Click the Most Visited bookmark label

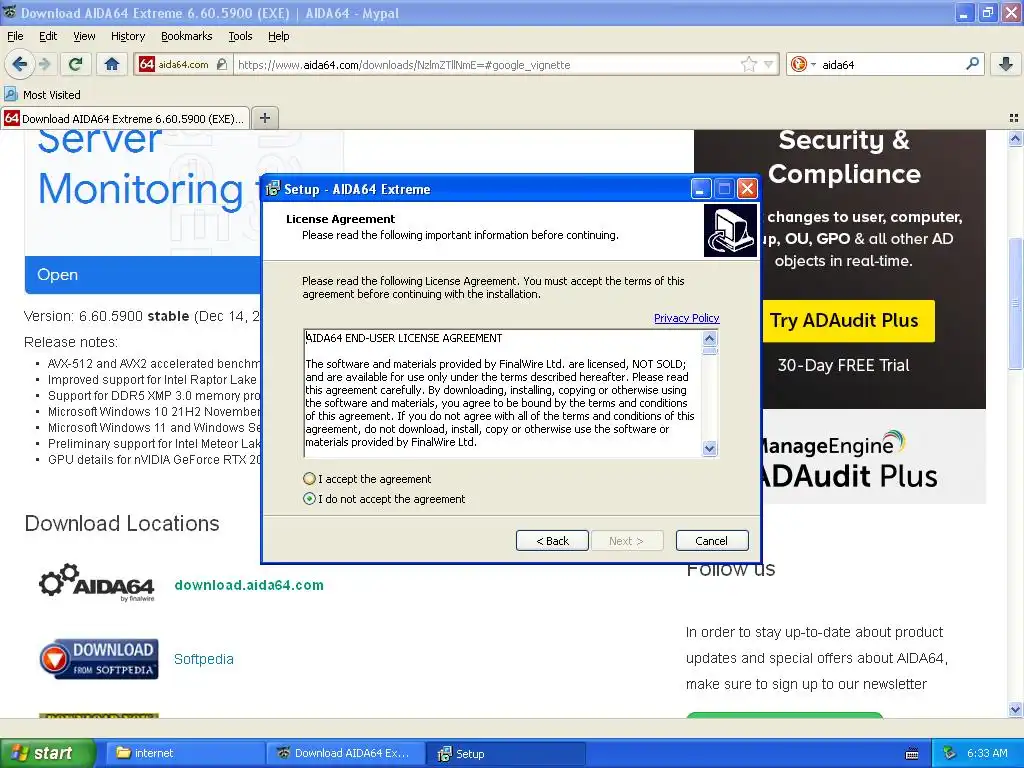(52, 95)
